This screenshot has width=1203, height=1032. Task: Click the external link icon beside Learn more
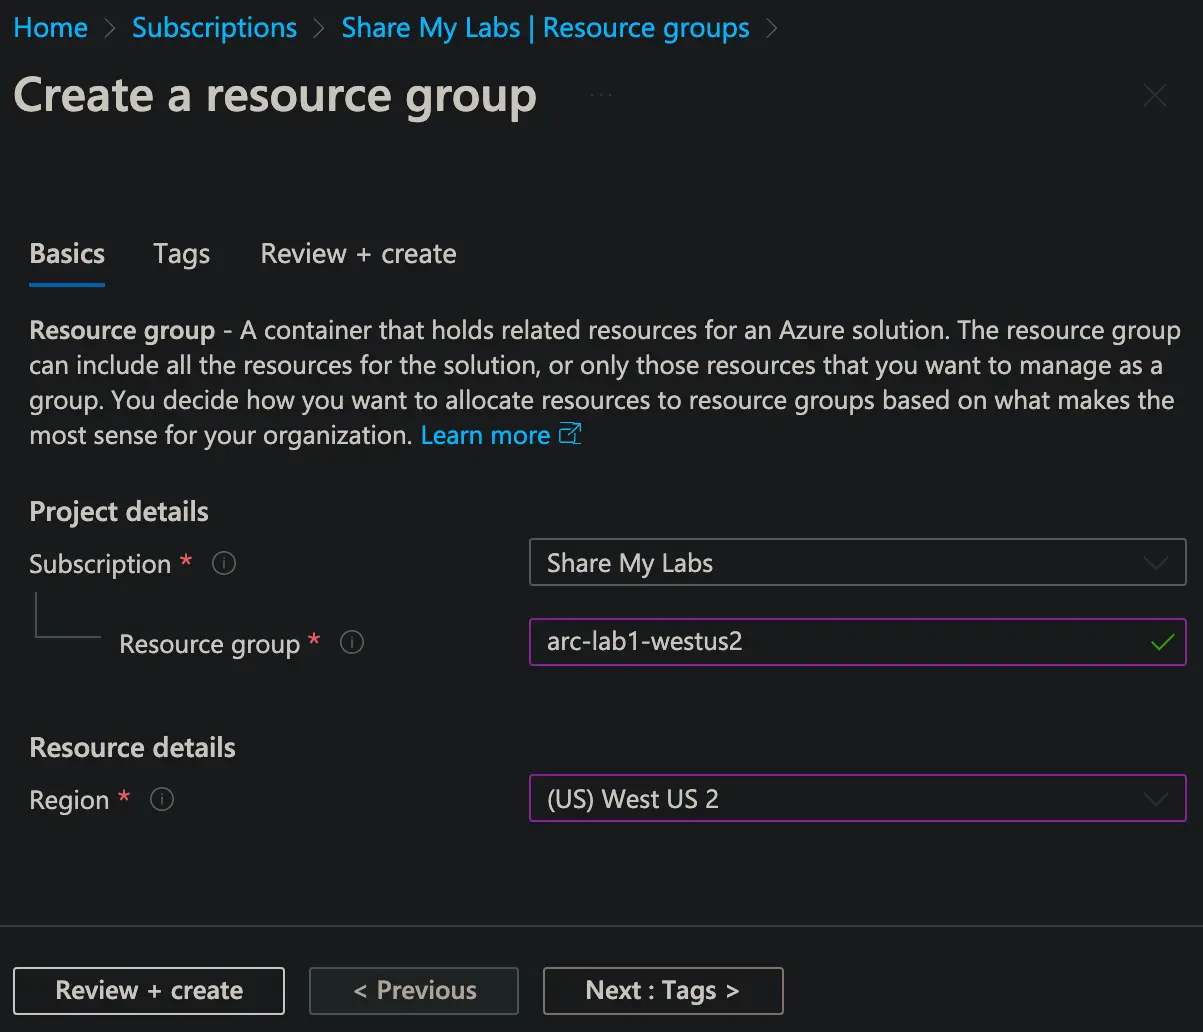click(570, 435)
